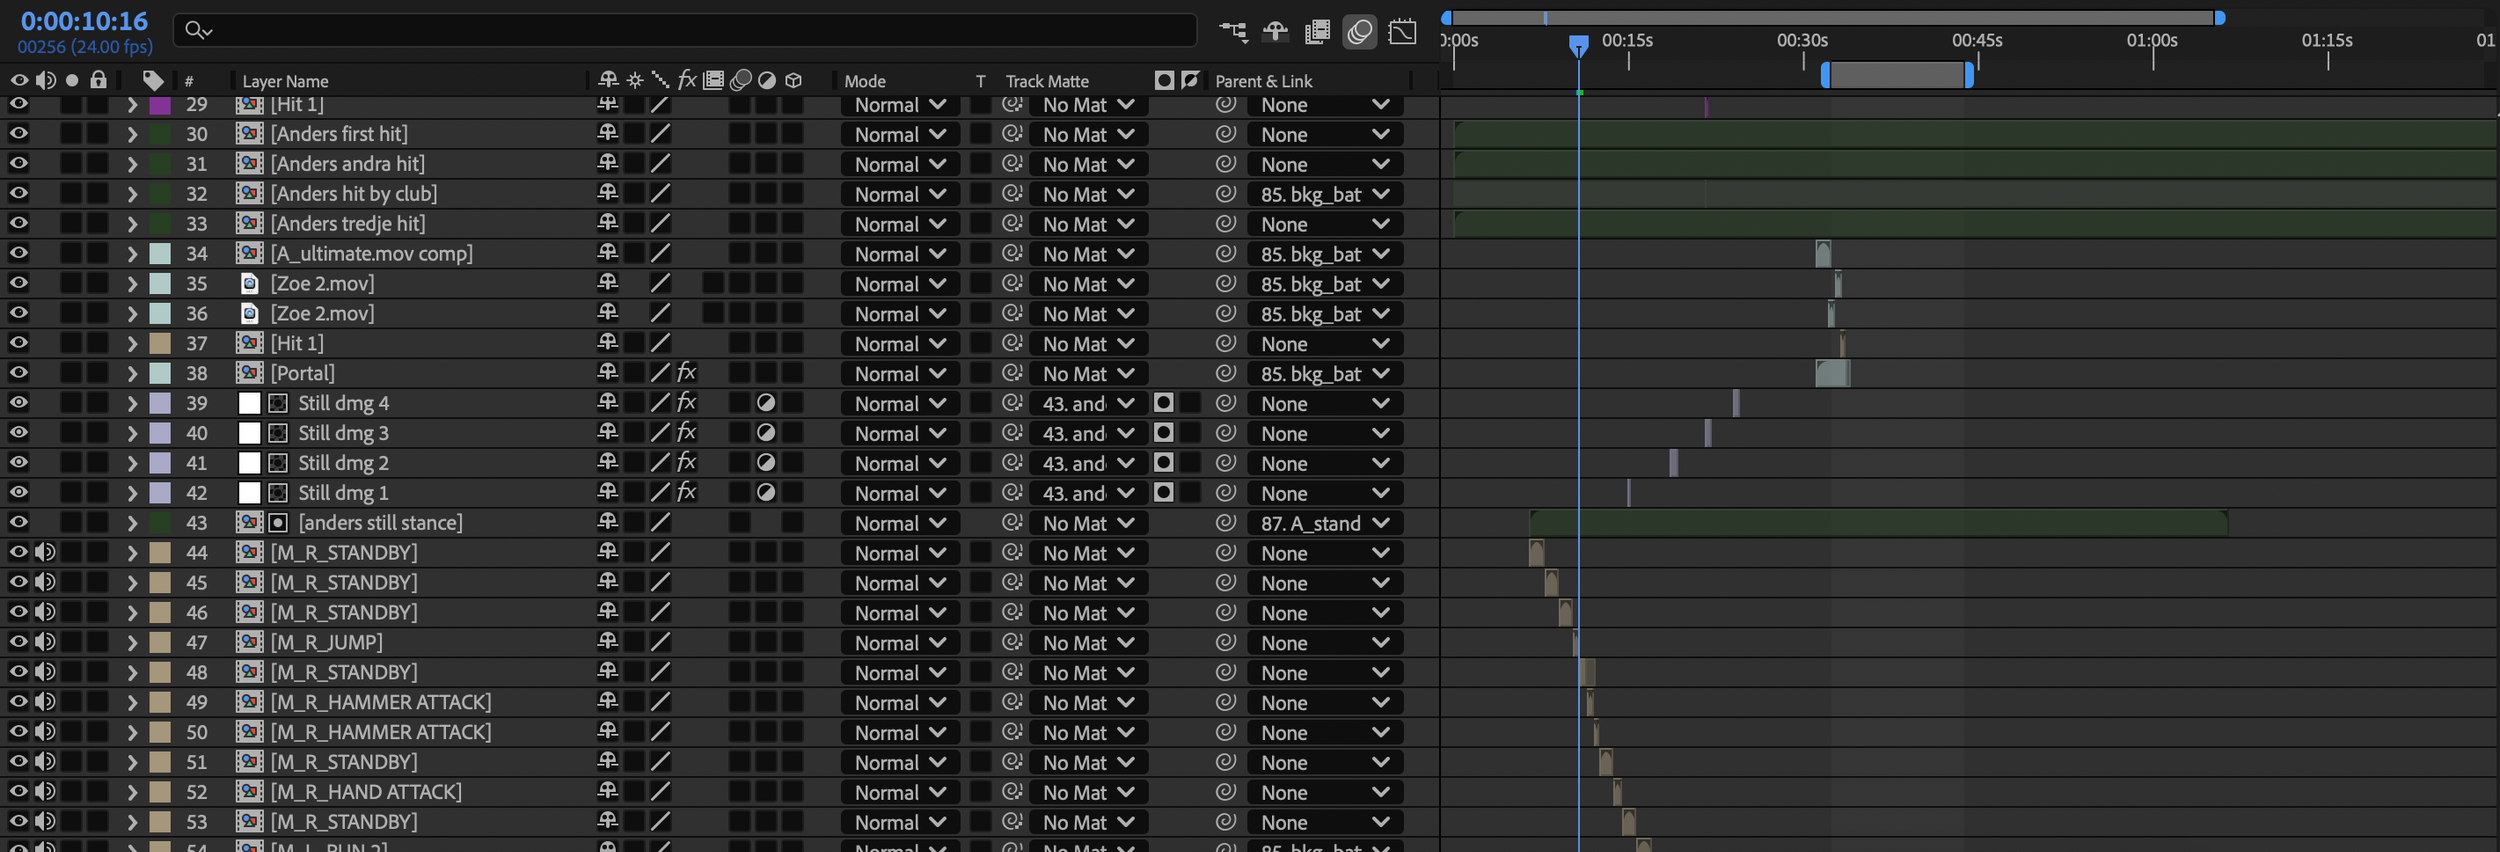Viewport: 2500px width, 852px height.
Task: Click the anders still stance timeline bar
Action: [x=1878, y=523]
